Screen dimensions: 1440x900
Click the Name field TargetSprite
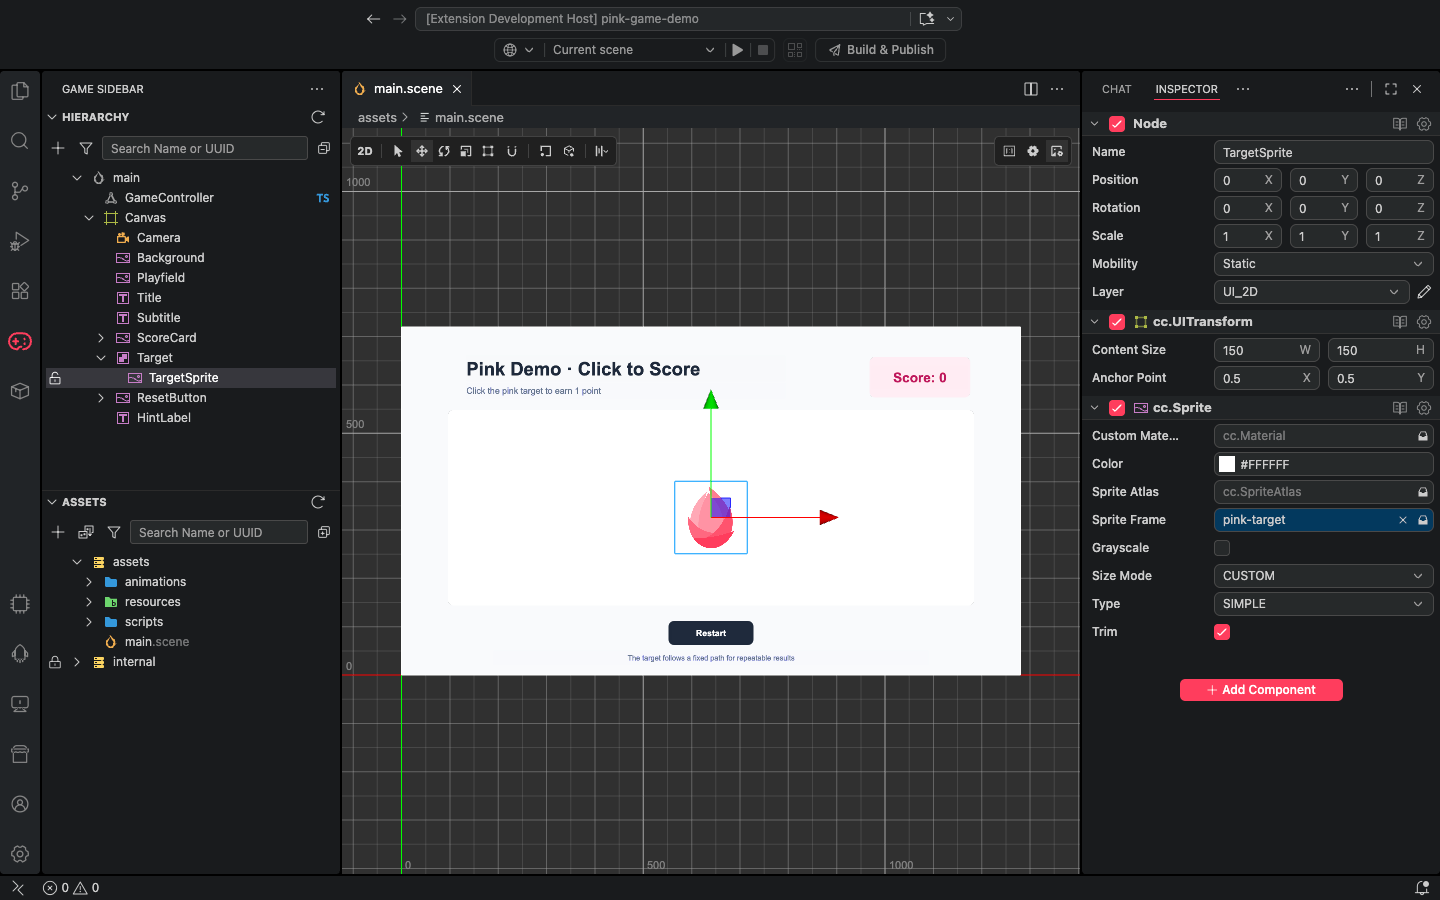[x=1323, y=152]
